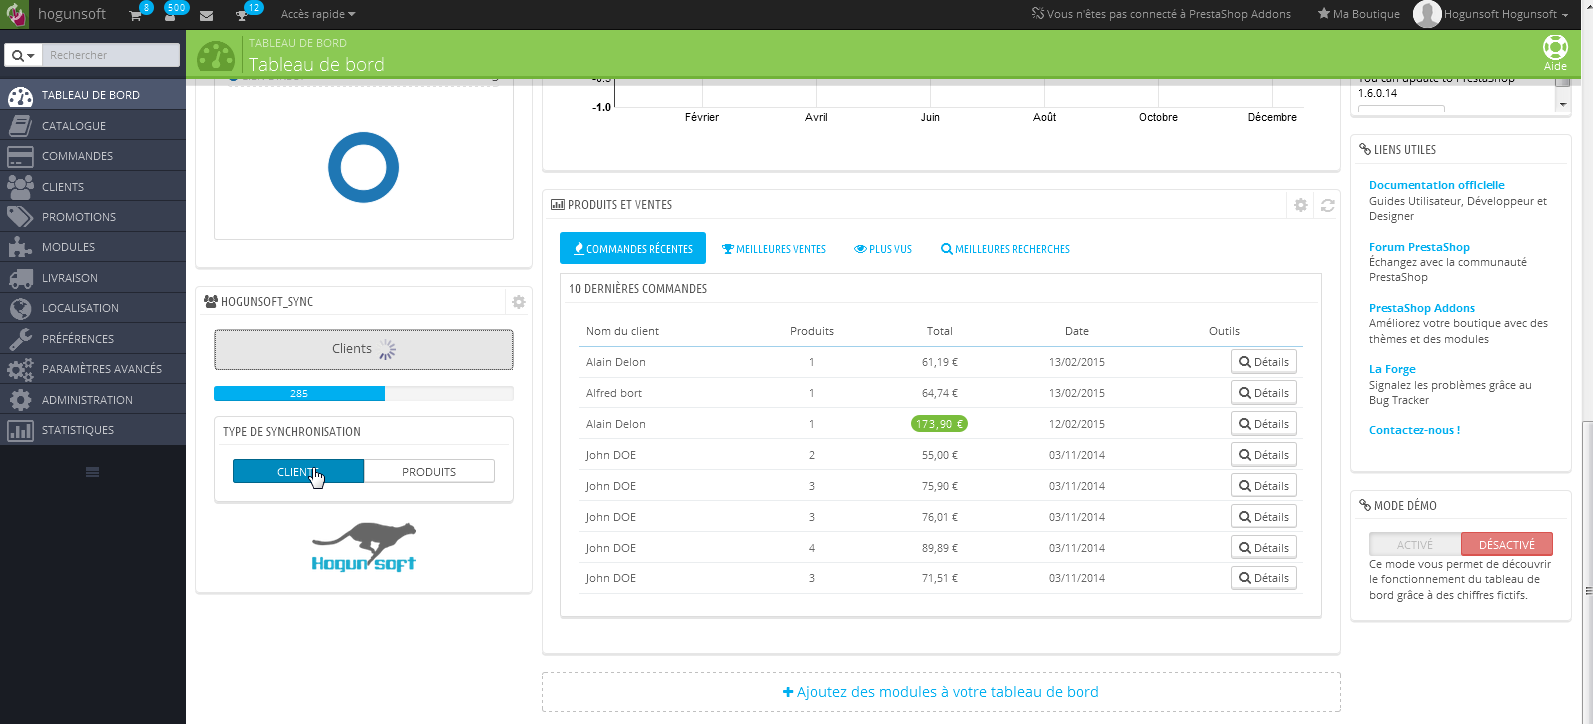Collapse sidebar using the hamburger icon
Screen dimensions: 1593x724
tap(92, 472)
